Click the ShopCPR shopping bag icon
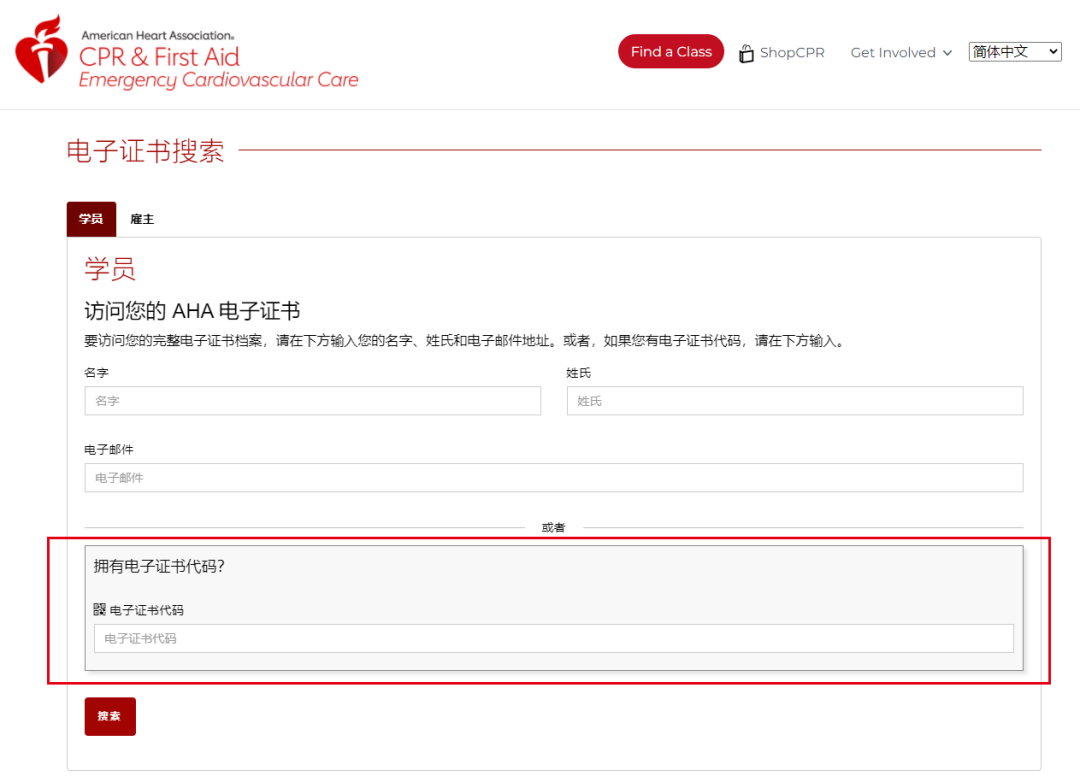Image resolution: width=1080 pixels, height=782 pixels. coord(746,53)
